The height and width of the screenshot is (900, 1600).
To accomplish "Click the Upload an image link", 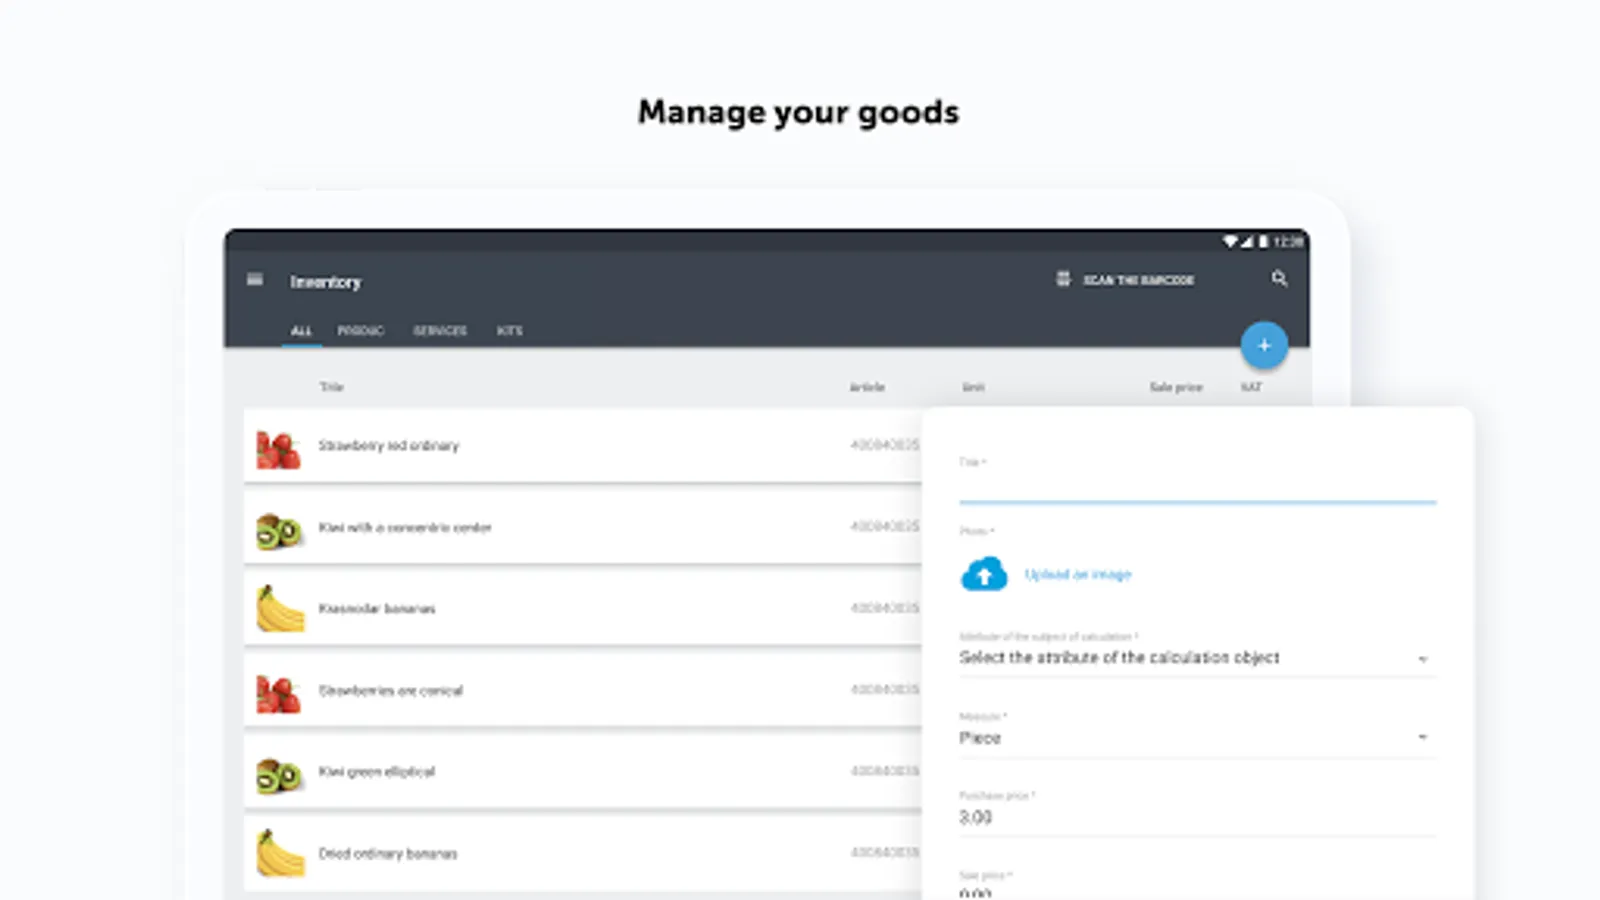I will [x=1078, y=575].
